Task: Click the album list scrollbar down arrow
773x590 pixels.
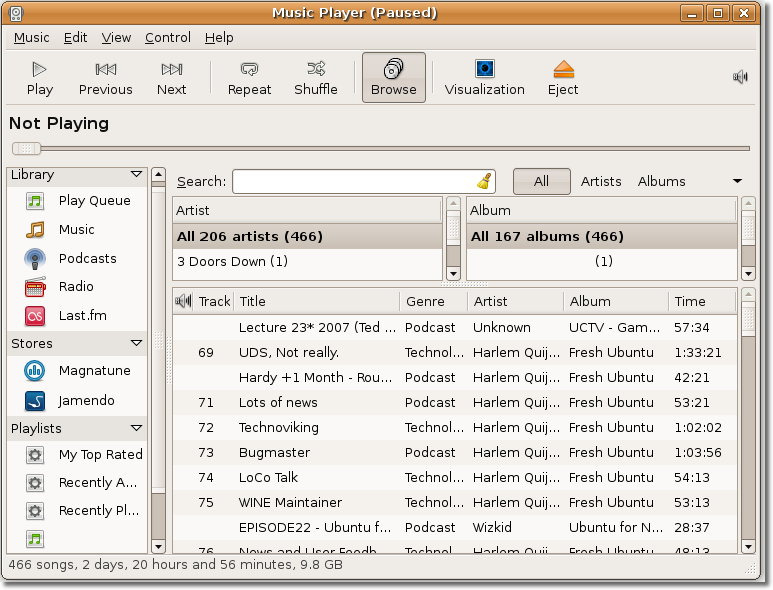Action: [x=748, y=274]
